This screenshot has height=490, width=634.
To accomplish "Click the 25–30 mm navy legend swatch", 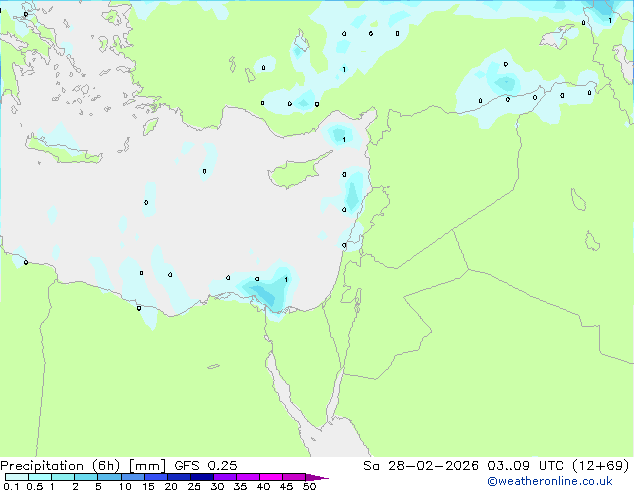I will tap(201, 477).
